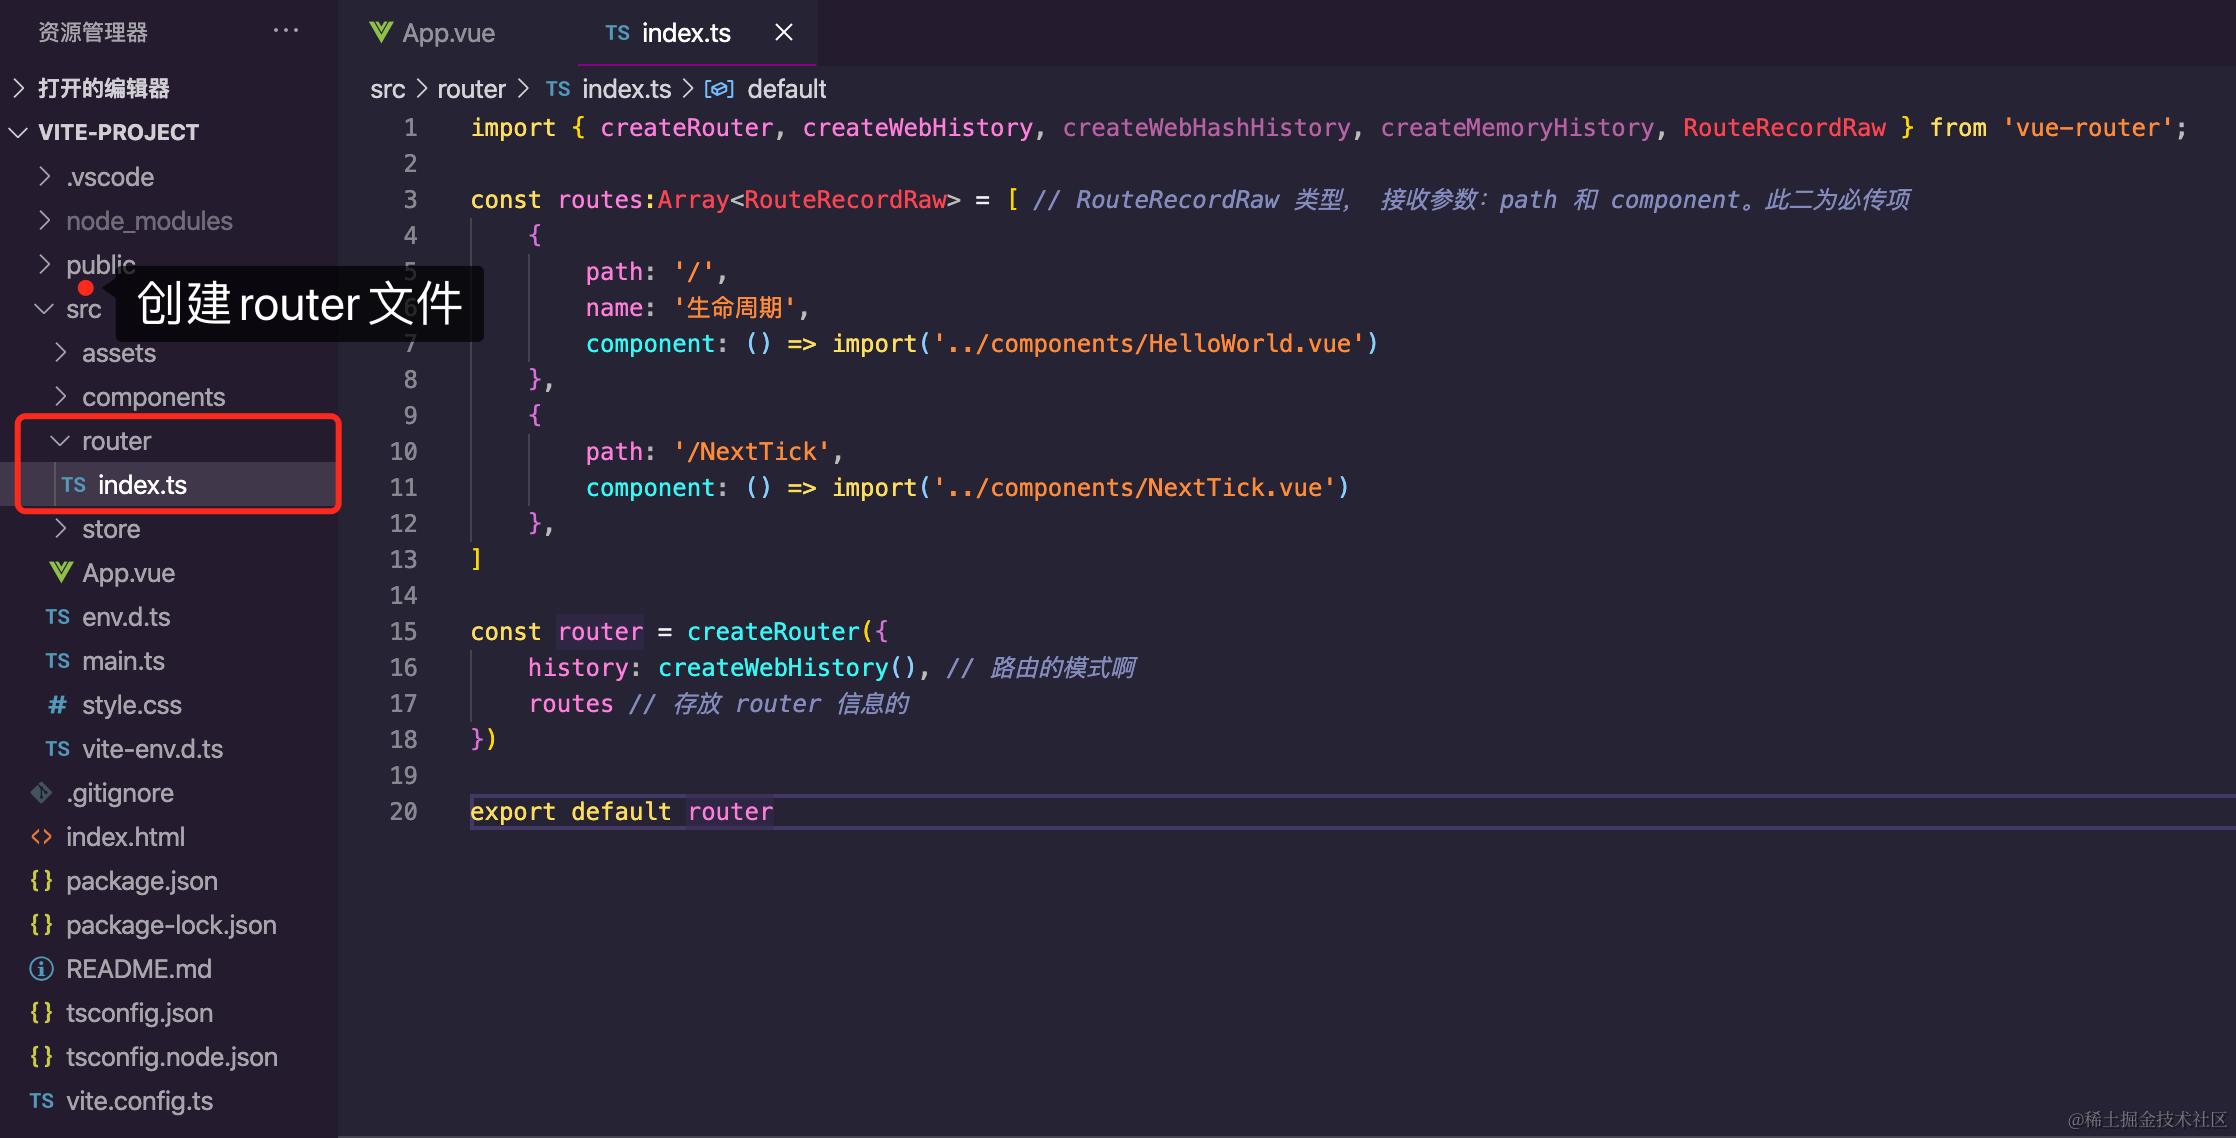Click the 资源管理器 panel title
Image resolution: width=2236 pixels, height=1138 pixels.
coord(93,32)
